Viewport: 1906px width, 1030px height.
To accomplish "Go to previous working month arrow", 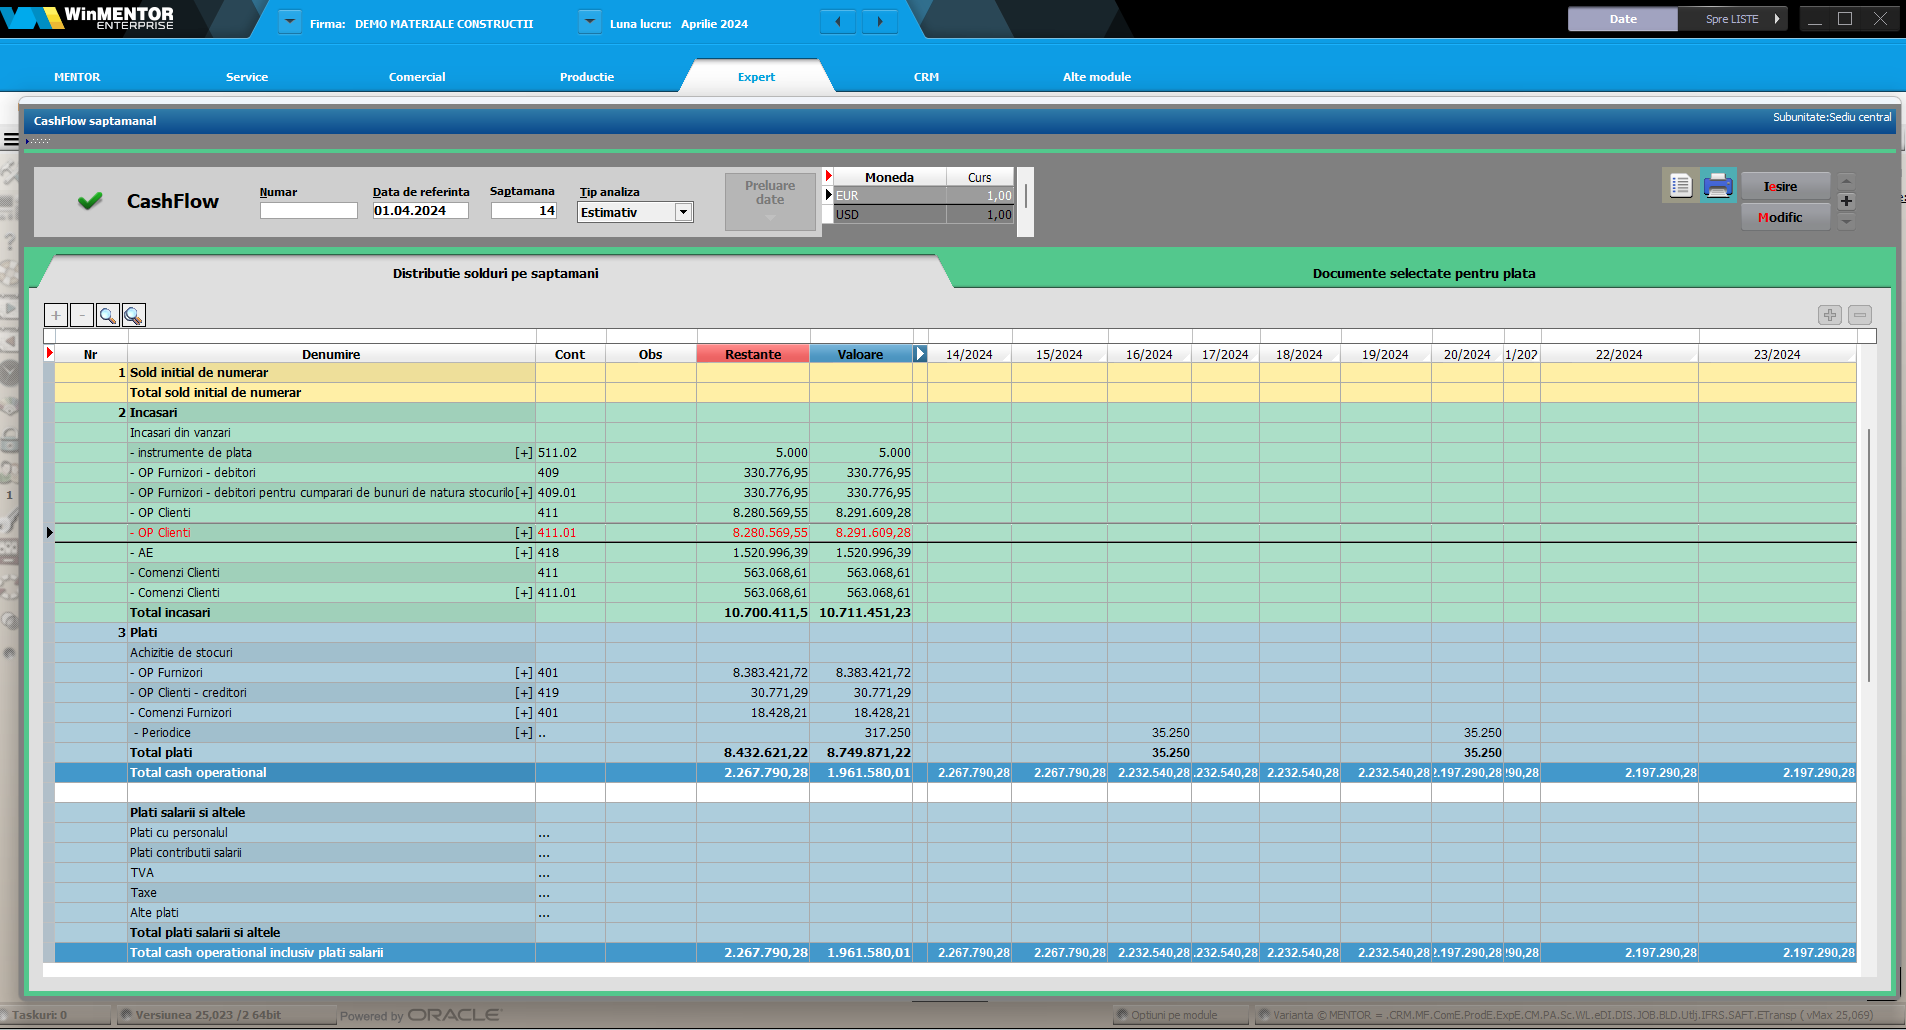I will 838,22.
